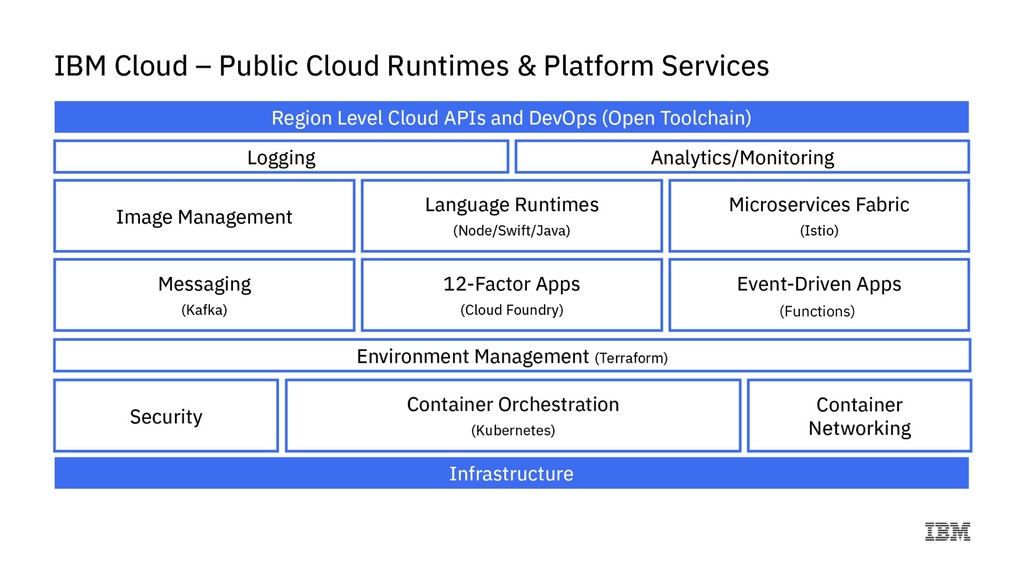
Task: Click the 12-Factor Apps heading
Action: pos(511,284)
